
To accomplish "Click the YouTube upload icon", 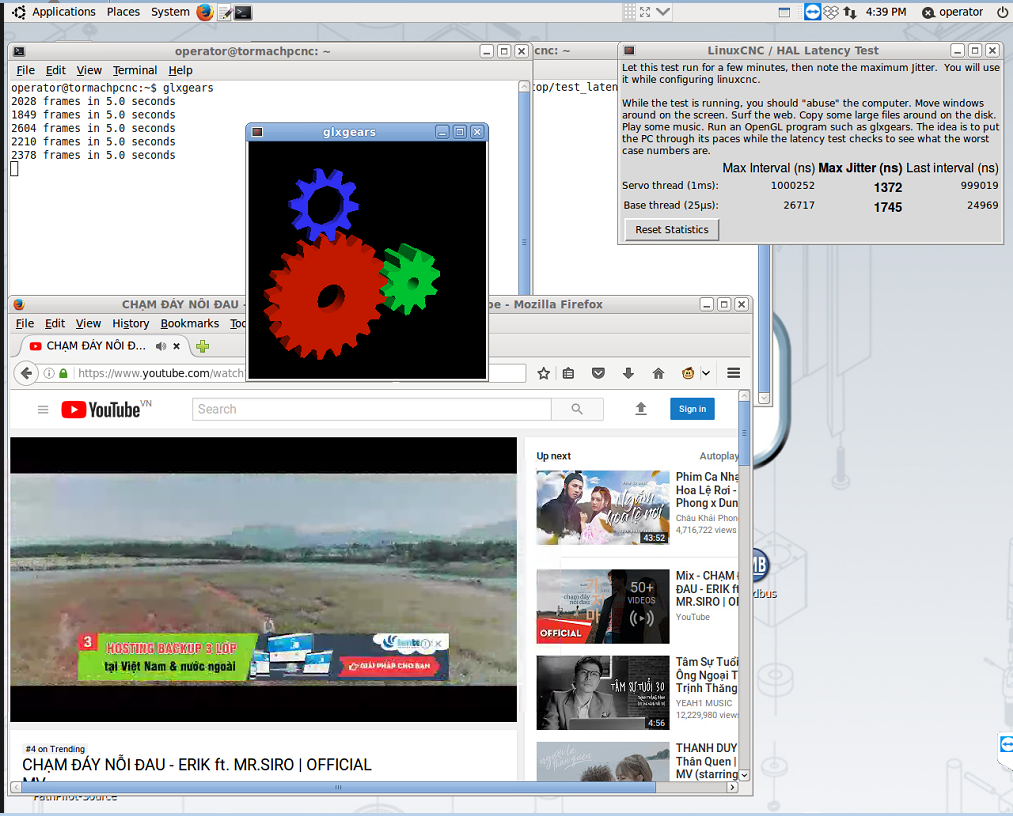I will pos(641,408).
